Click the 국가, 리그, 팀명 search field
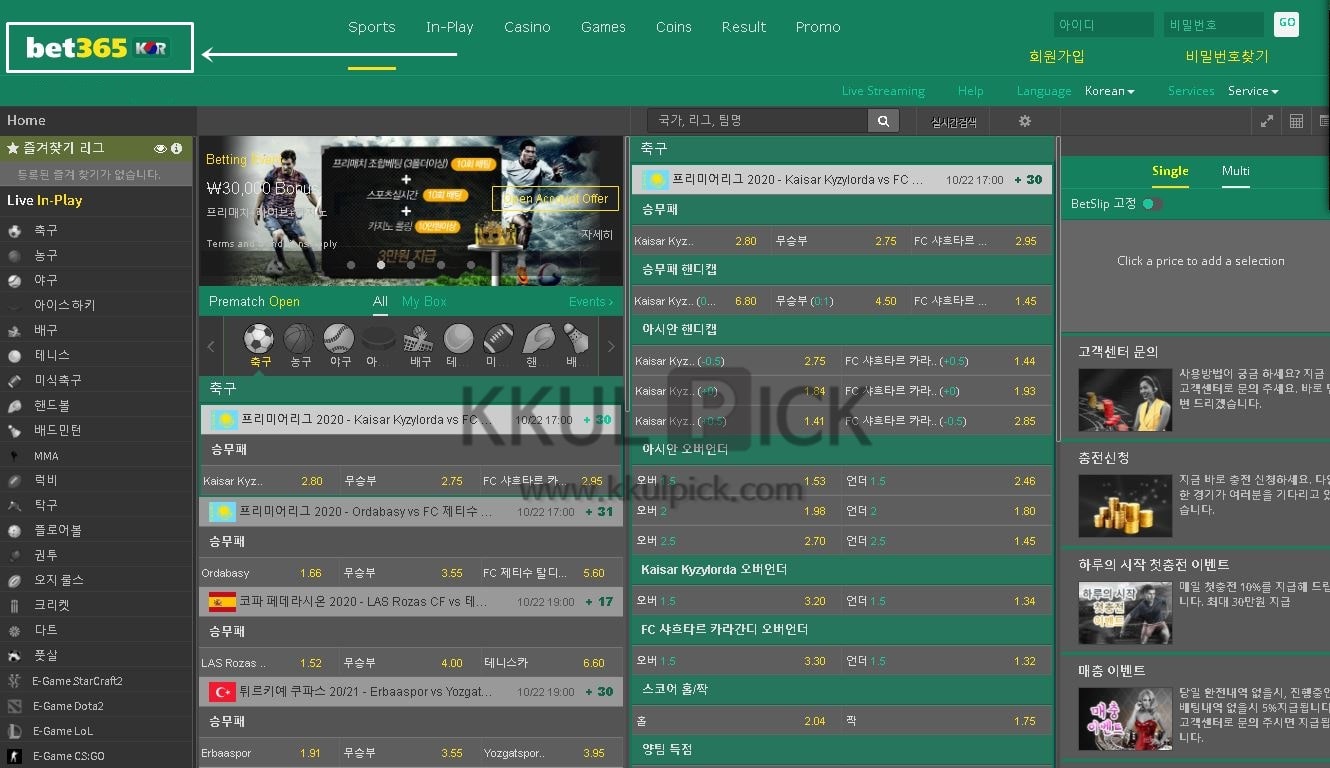Viewport: 1330px width, 768px height. [757, 121]
